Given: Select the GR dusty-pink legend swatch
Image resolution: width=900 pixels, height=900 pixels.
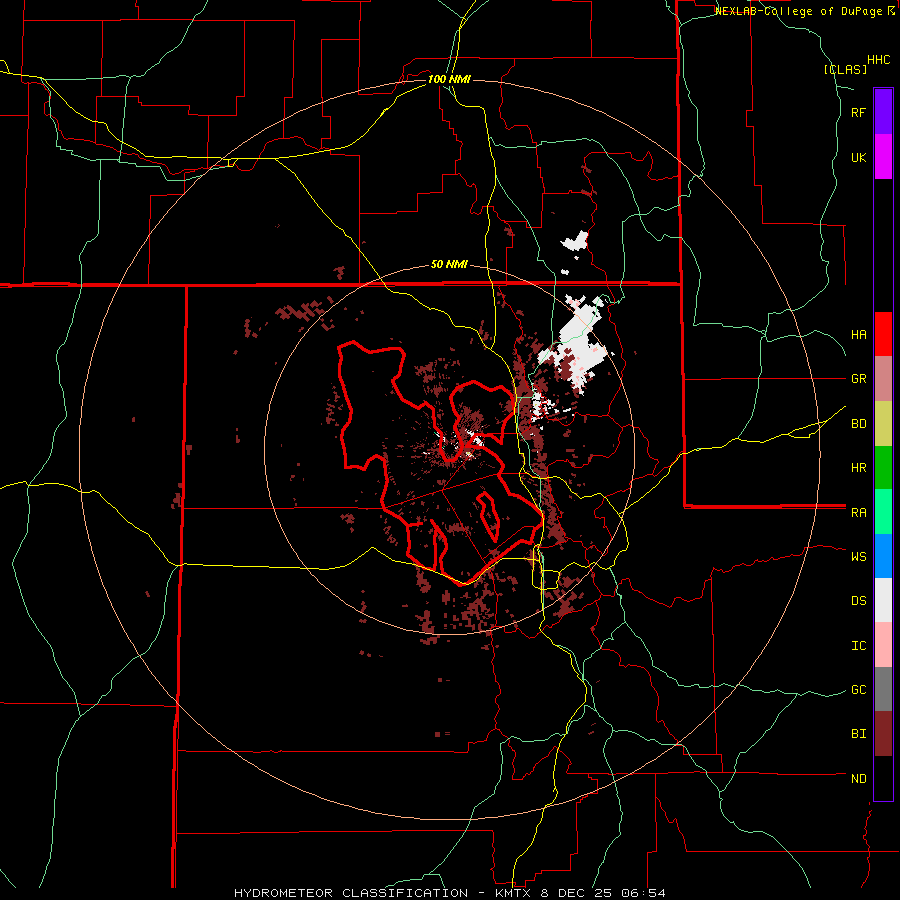Looking at the screenshot, I should point(883,379).
